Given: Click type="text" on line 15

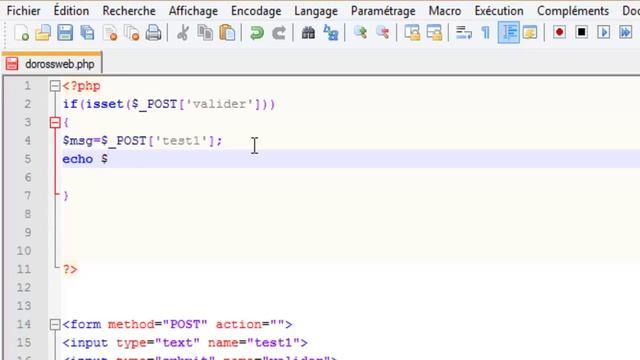Looking at the screenshot, I should [158, 343].
